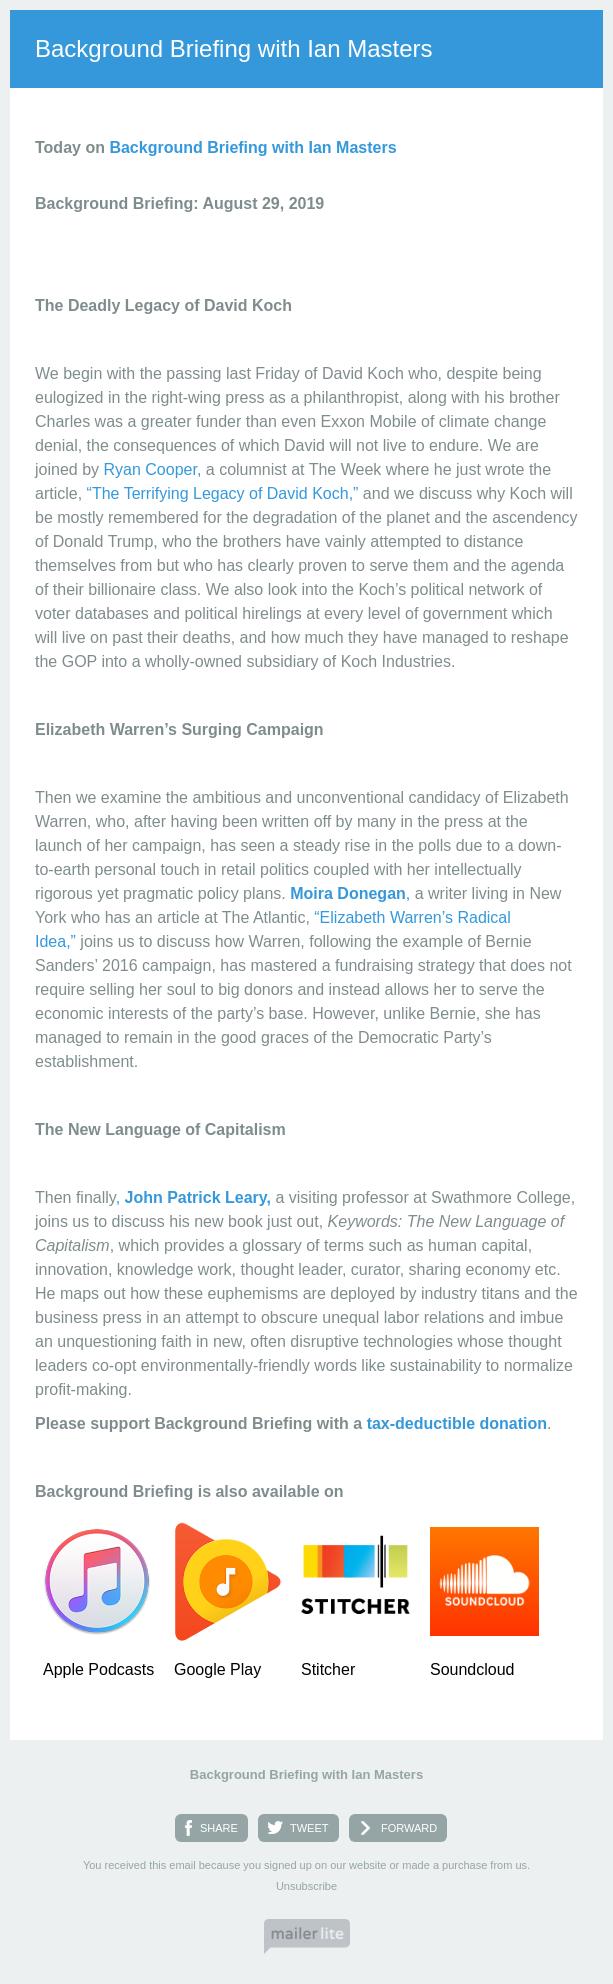The height and width of the screenshot is (1984, 613).
Task: Visit MailerLite via the footer logo
Action: point(307,1935)
